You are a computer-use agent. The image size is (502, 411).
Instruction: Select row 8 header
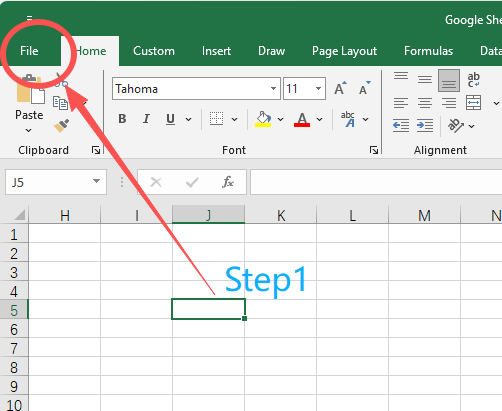pos(14,368)
